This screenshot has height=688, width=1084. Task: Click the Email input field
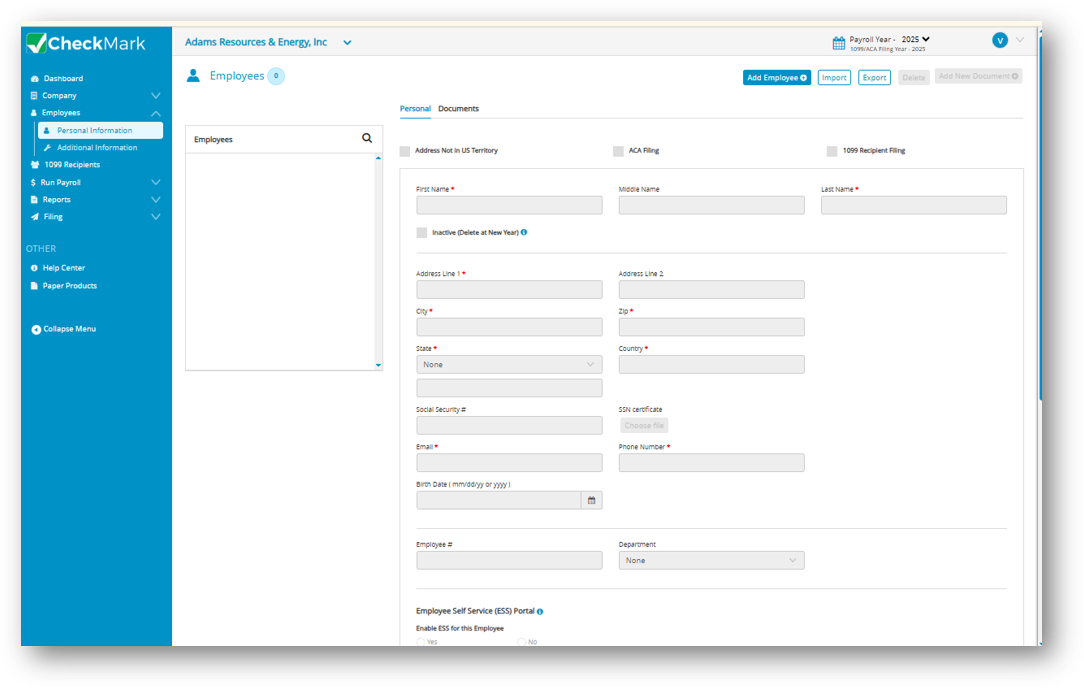click(509, 463)
